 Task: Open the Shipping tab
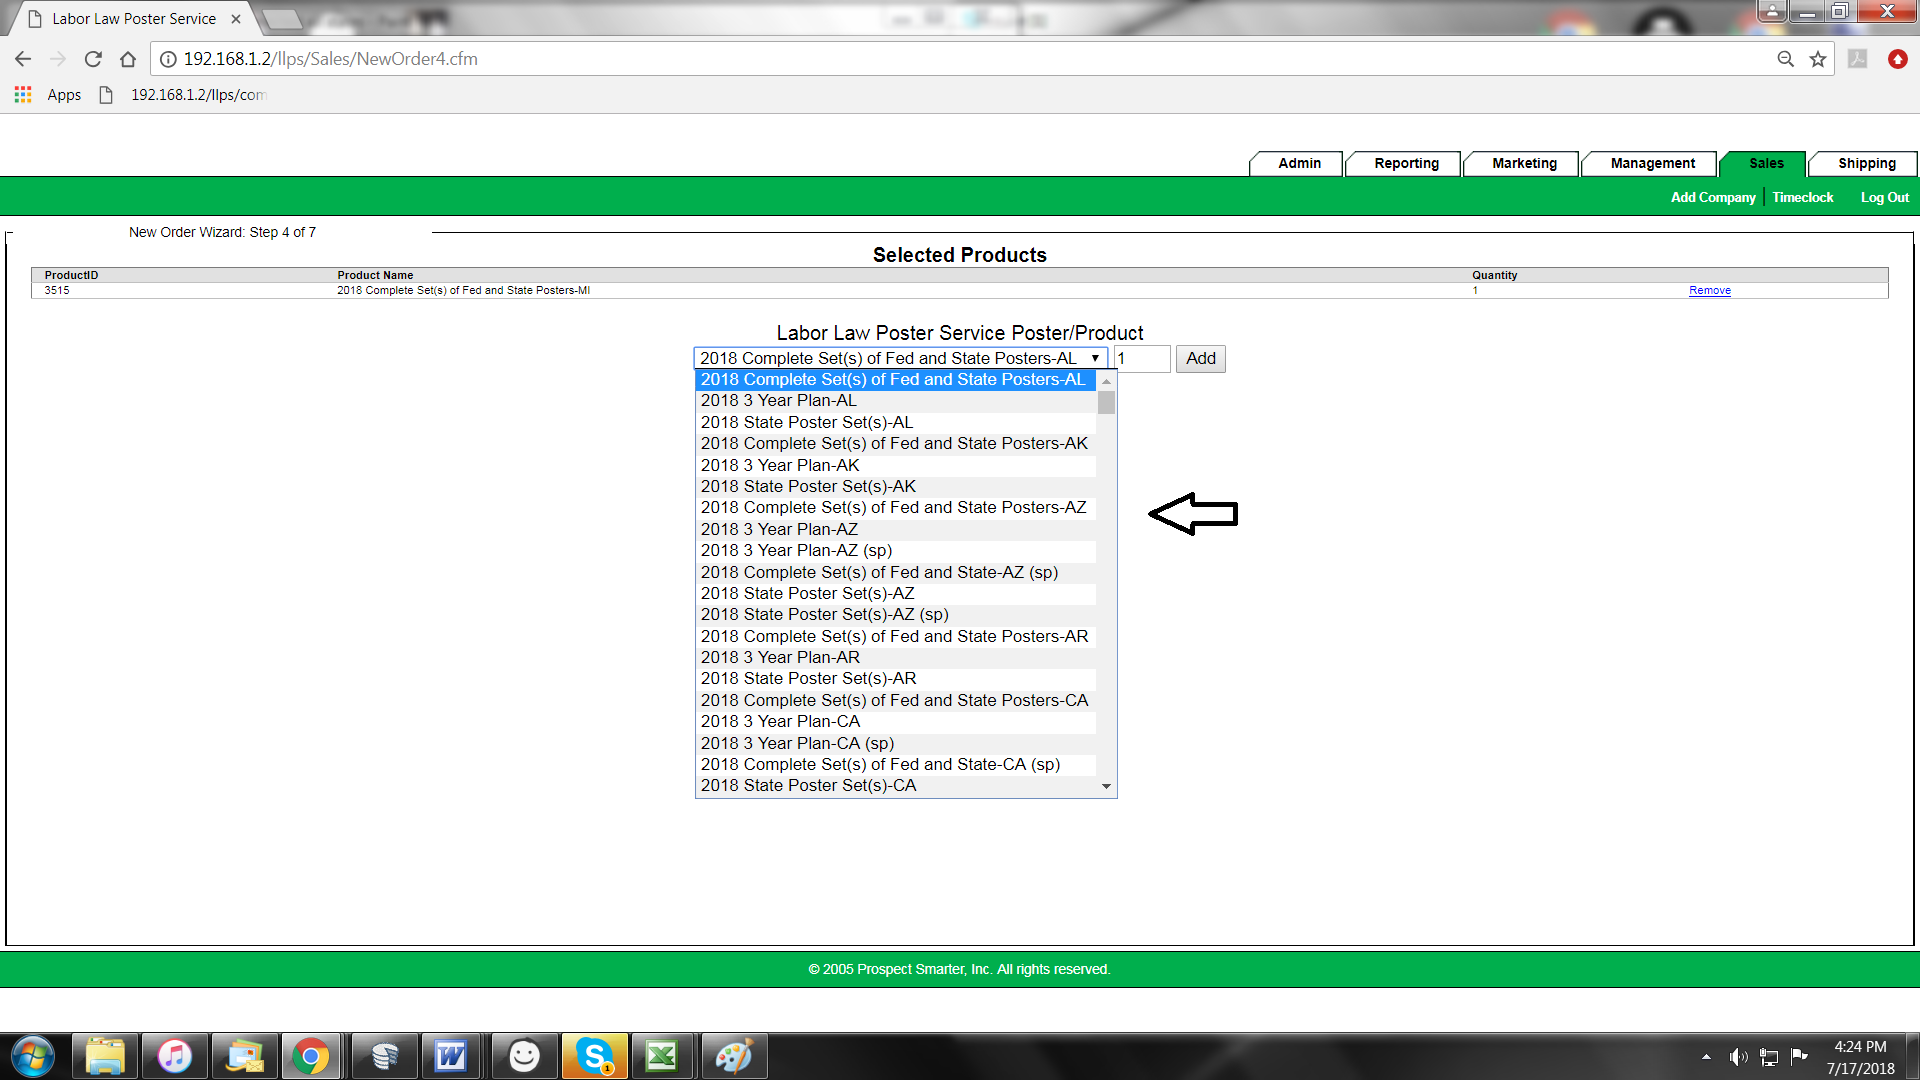[1866, 163]
